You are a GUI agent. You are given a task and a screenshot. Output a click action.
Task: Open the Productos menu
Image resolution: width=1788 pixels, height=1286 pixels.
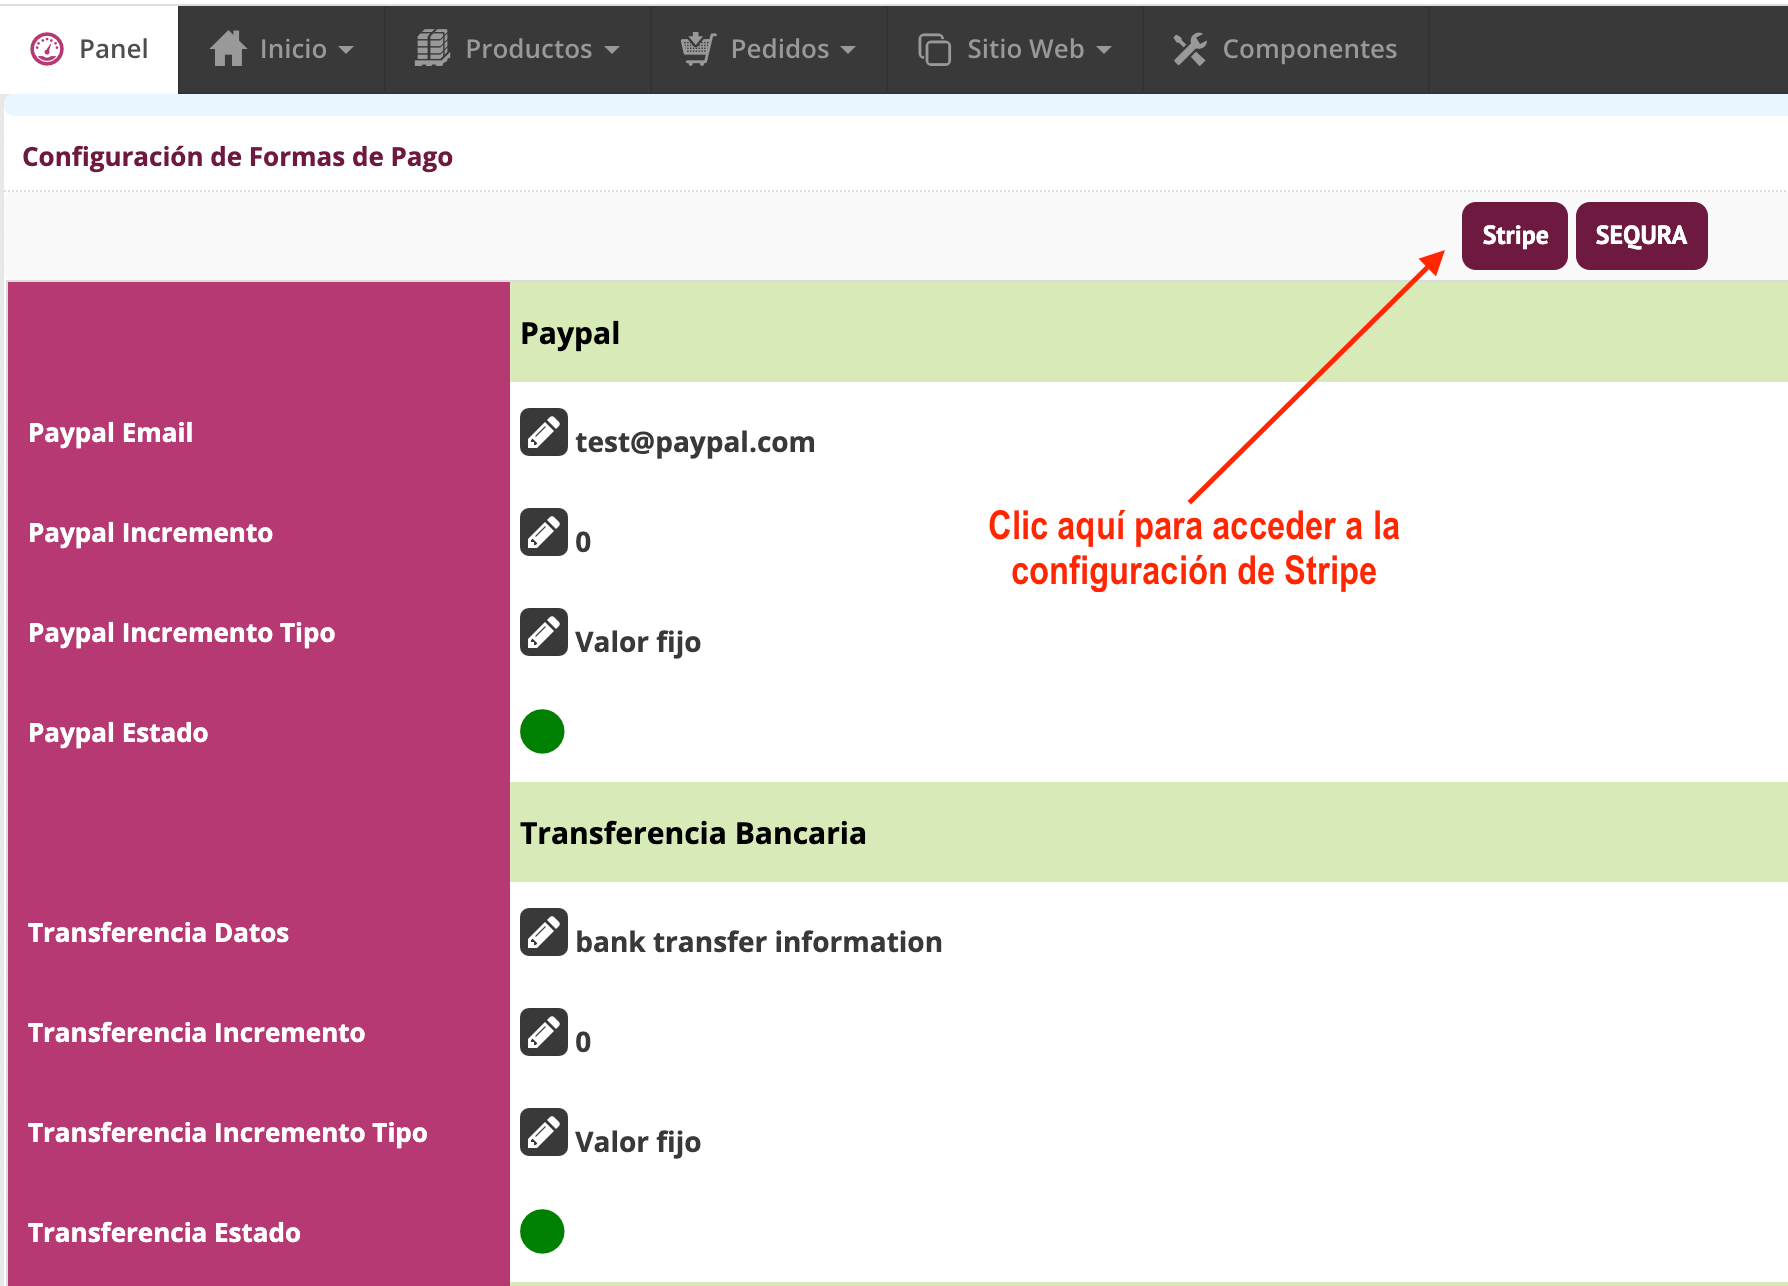click(x=518, y=49)
